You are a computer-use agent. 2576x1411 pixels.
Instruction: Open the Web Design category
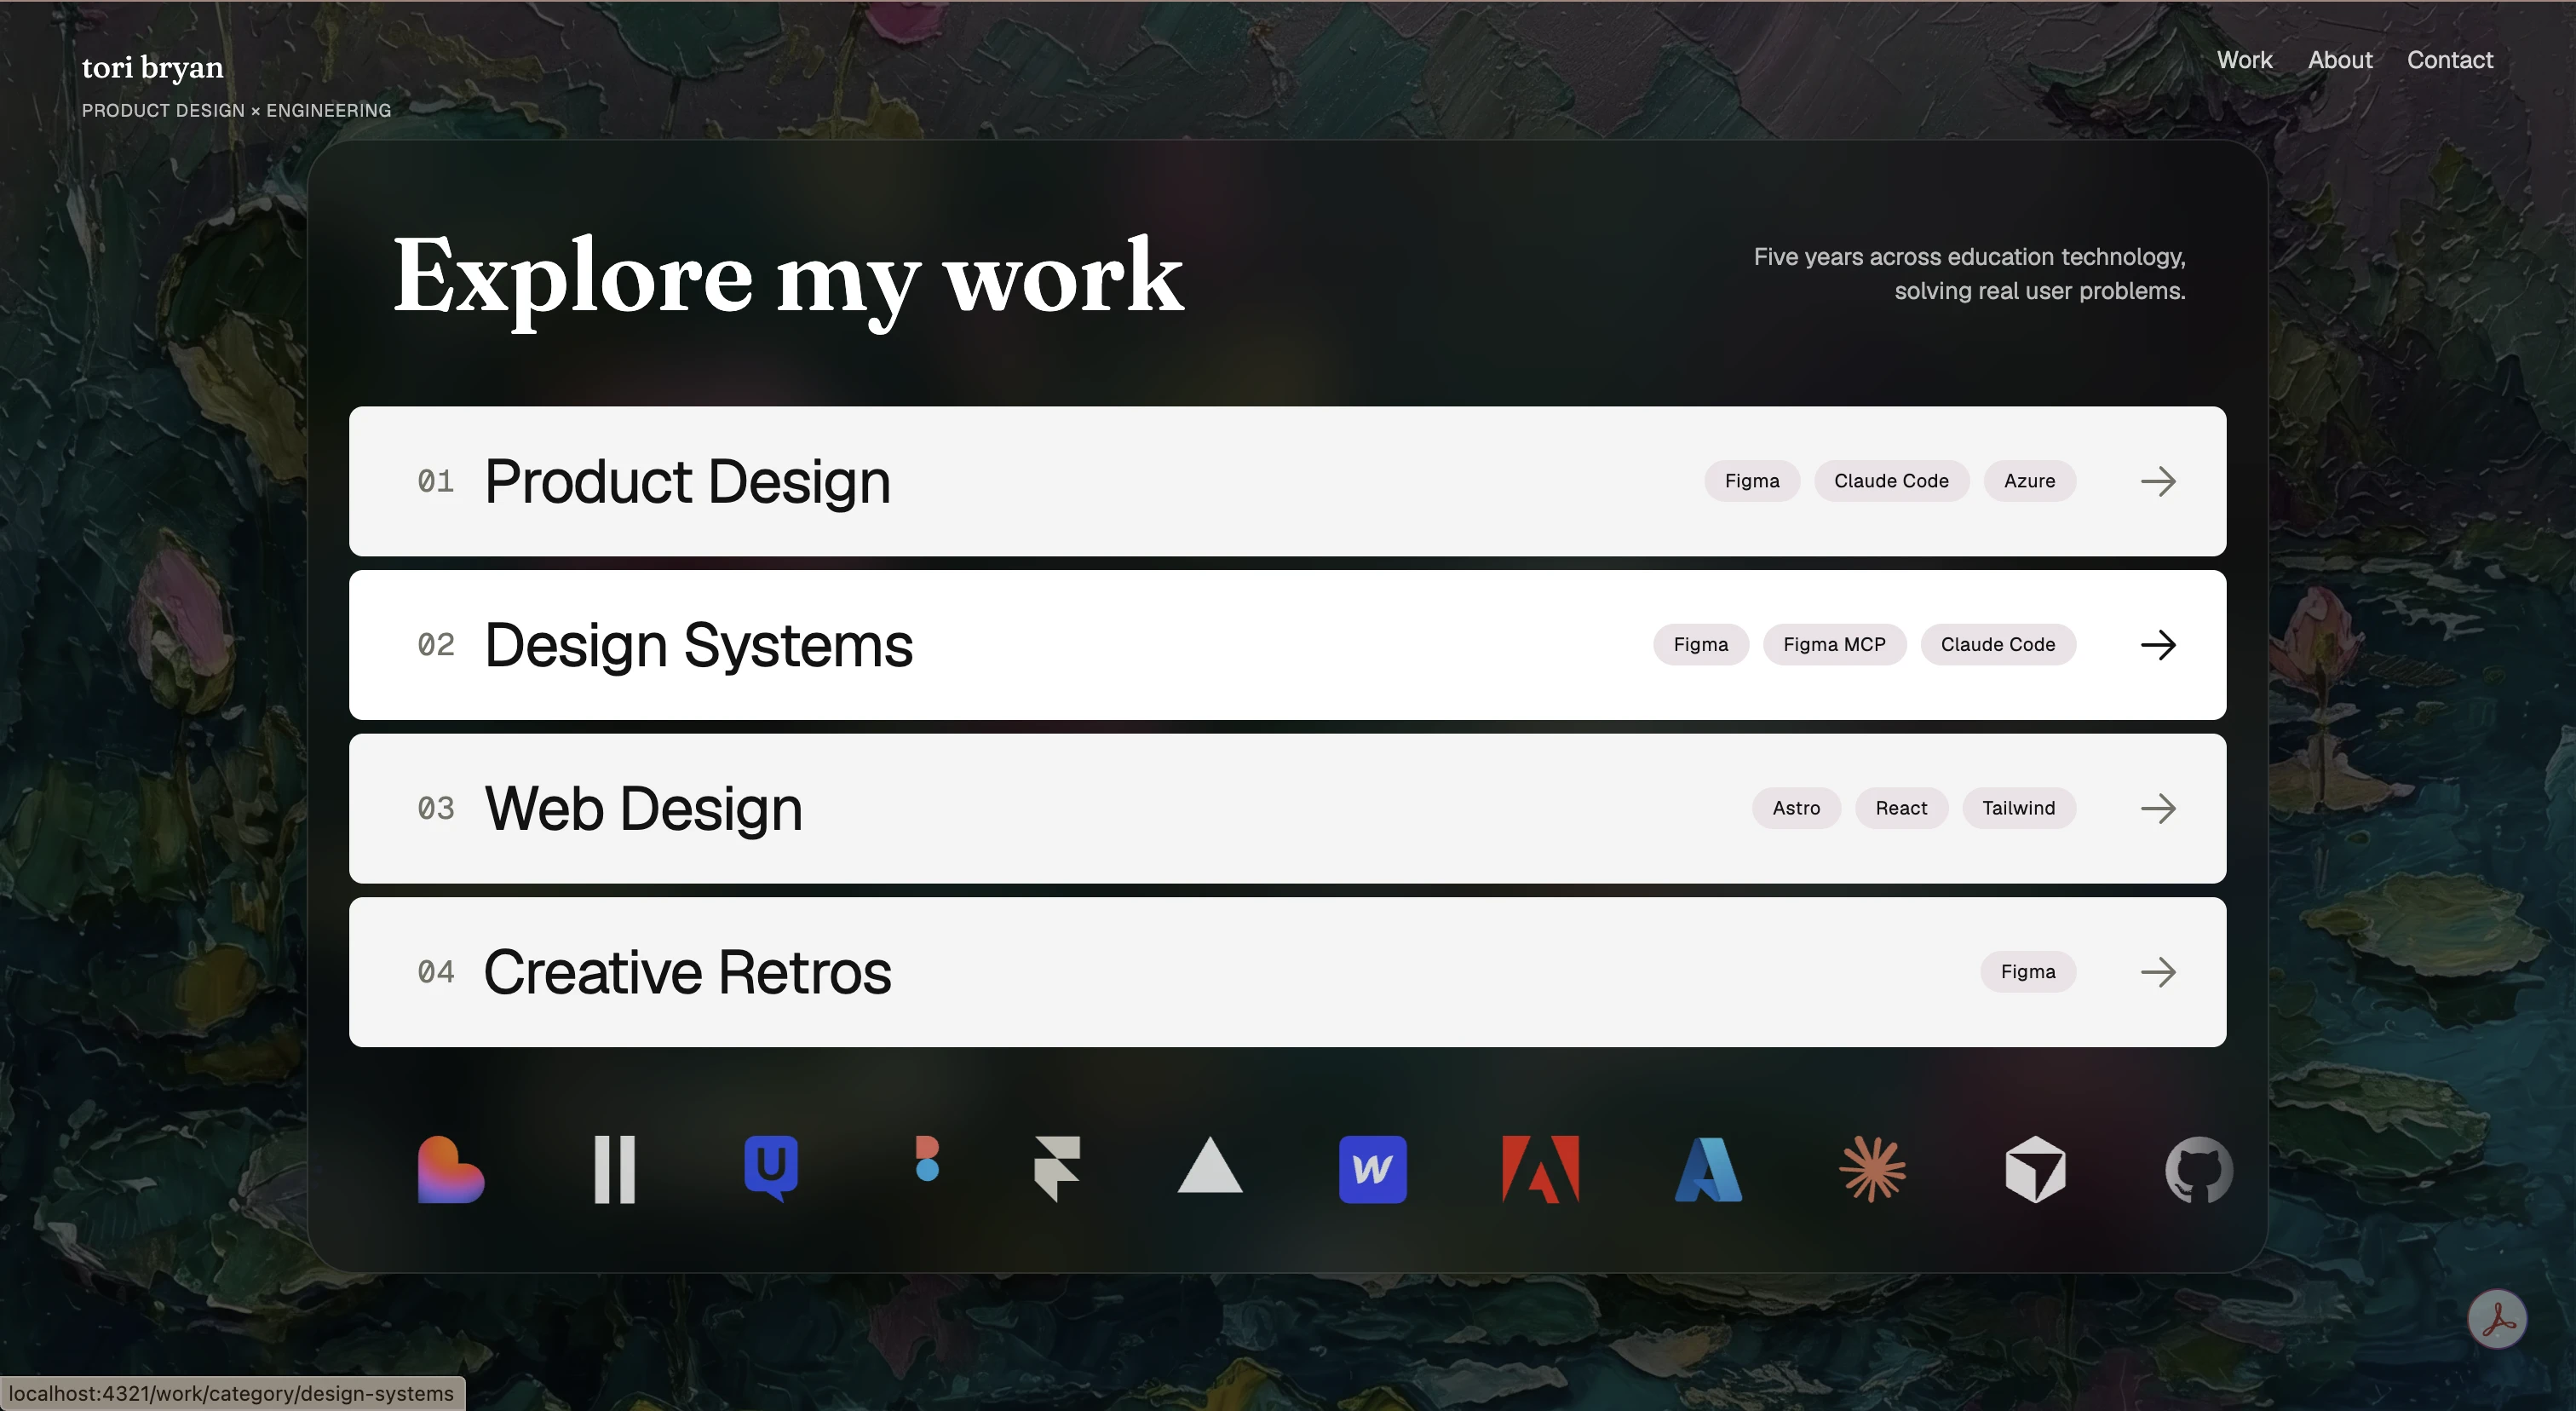1288,808
